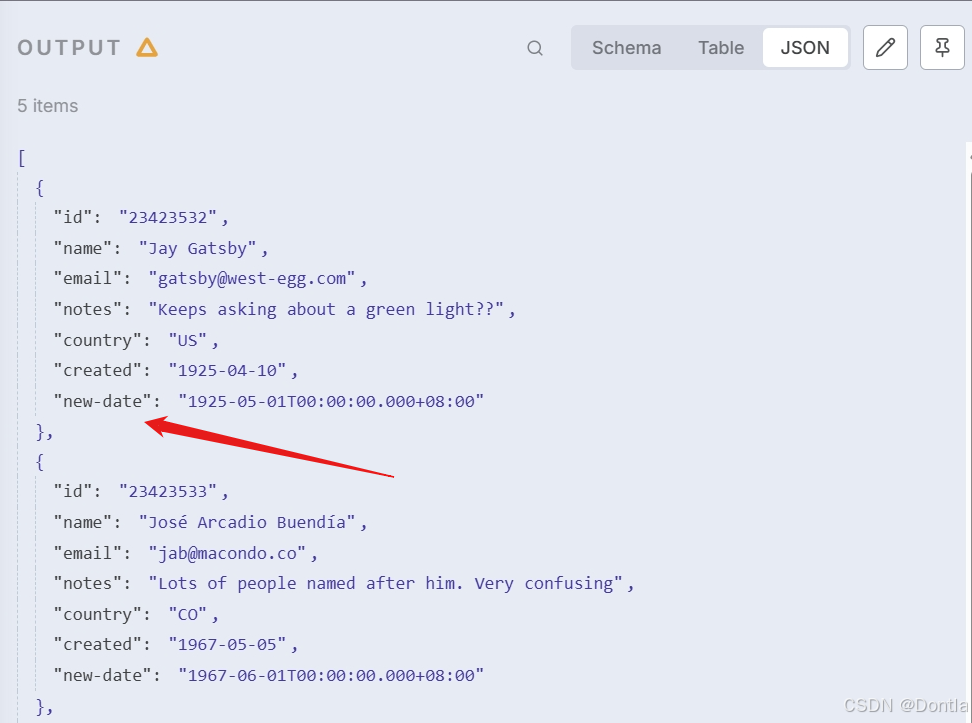Viewport: 972px width, 723px height.
Task: Click the "new-date" key in Jay Gatsby item
Action: coord(103,402)
